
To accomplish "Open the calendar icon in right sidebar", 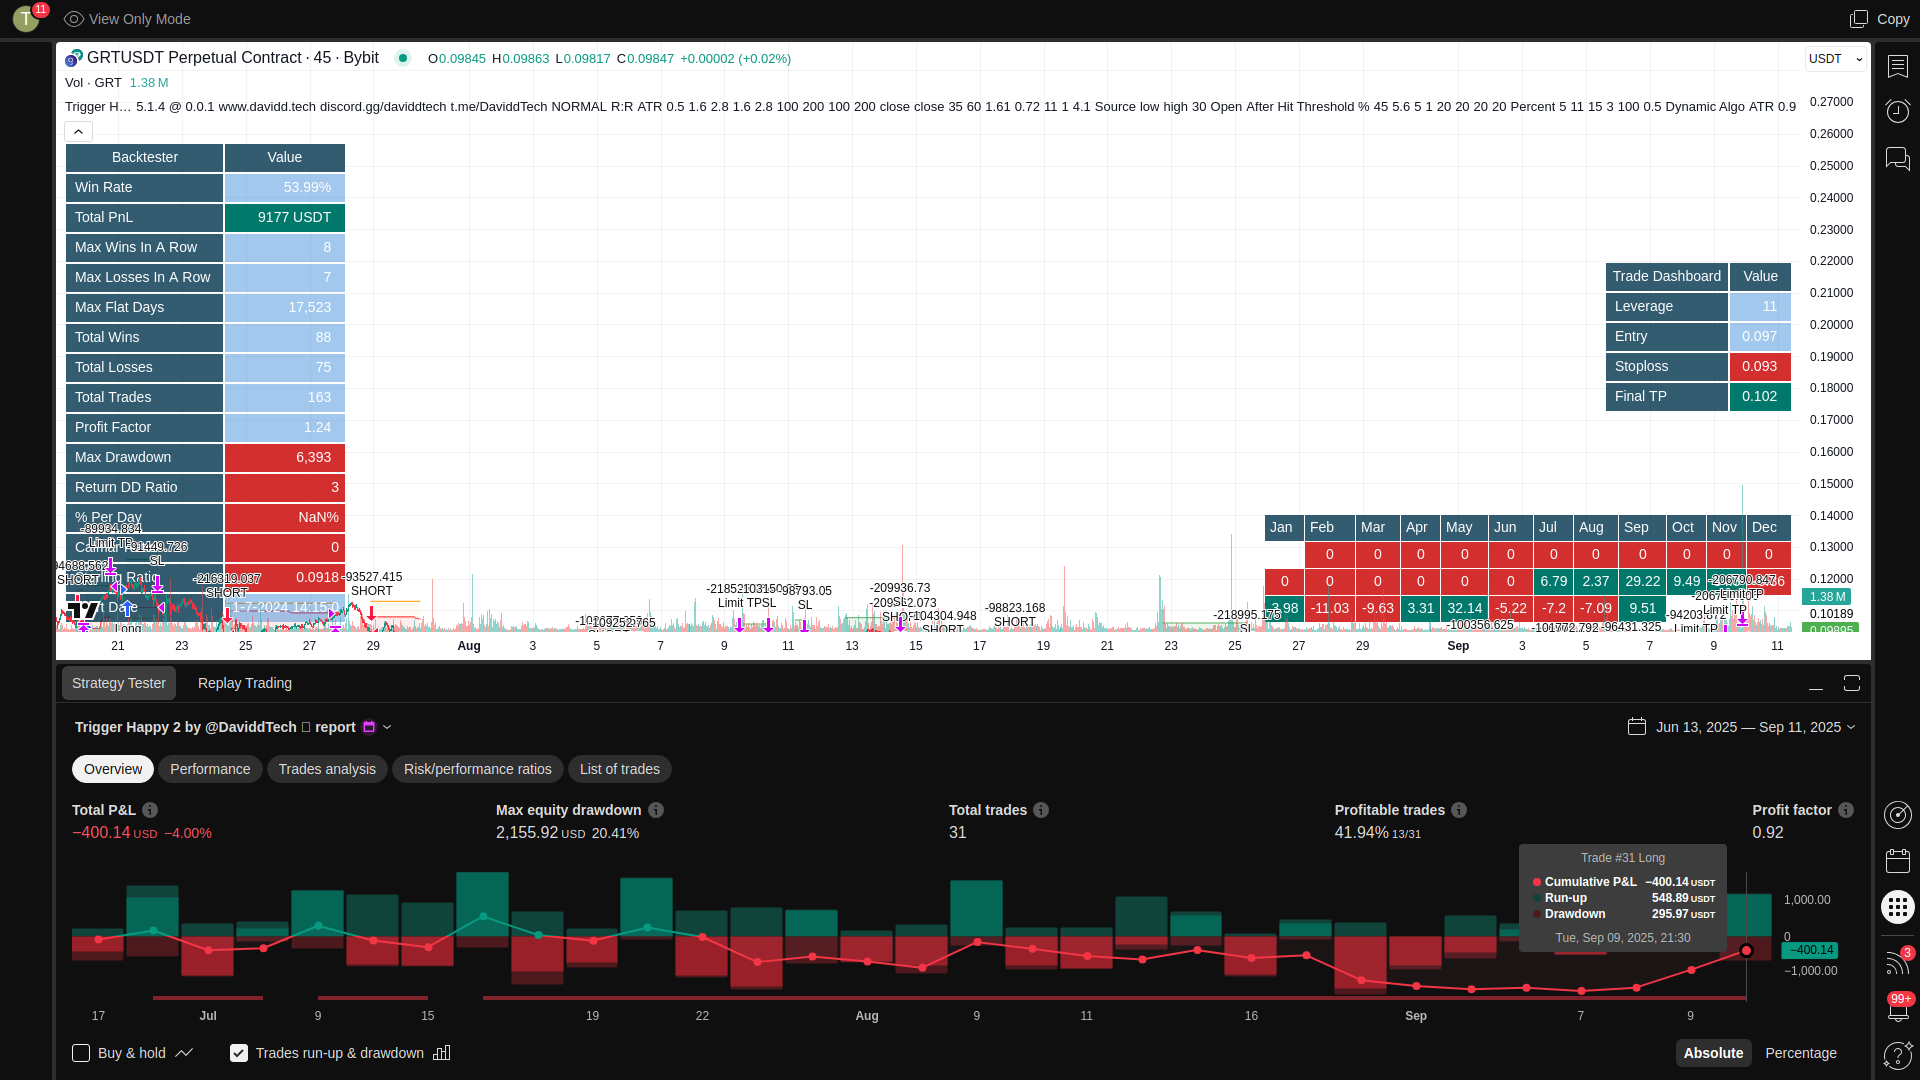I will tap(1897, 860).
